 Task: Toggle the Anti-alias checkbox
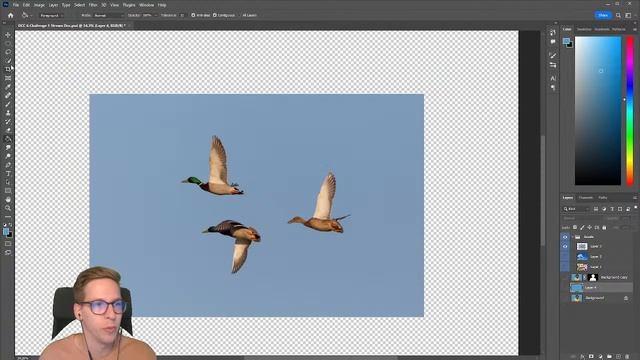pos(193,16)
